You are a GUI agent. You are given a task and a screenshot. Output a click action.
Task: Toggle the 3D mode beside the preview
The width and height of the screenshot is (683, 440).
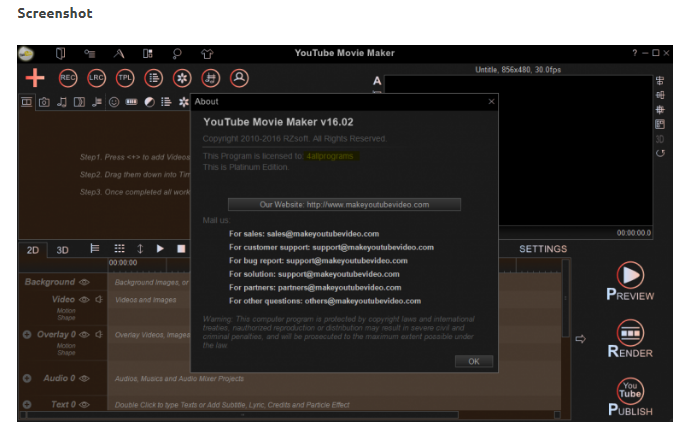point(660,139)
